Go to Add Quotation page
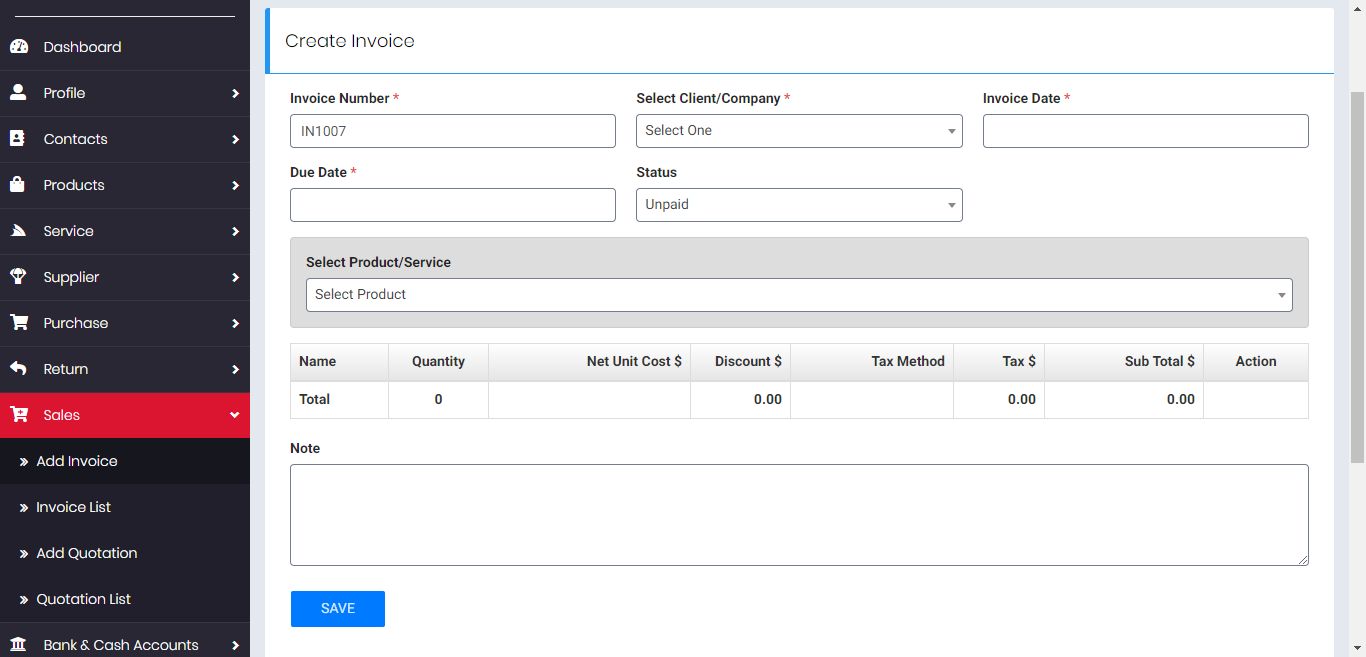Screen dimensions: 1366x657 coord(87,553)
